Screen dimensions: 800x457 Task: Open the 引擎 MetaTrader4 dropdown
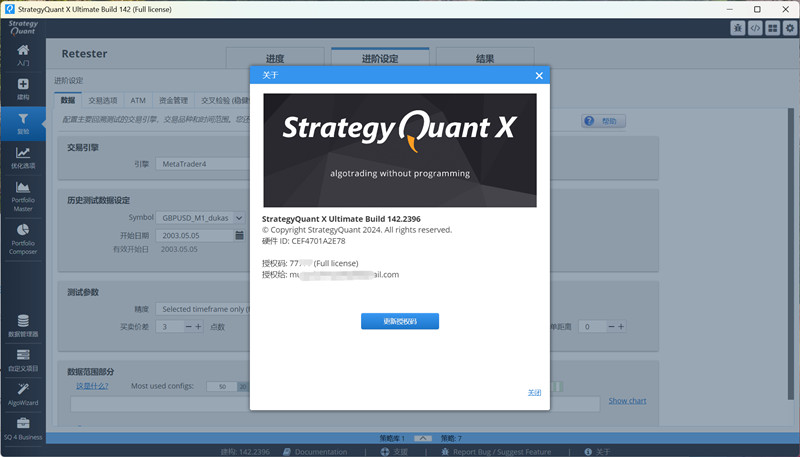coord(203,164)
